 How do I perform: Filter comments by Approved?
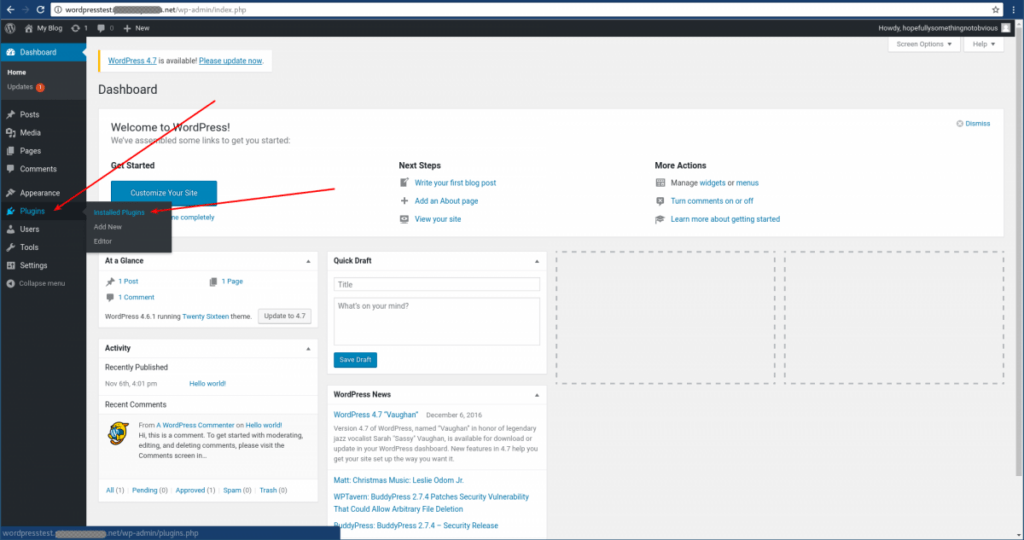[x=190, y=490]
